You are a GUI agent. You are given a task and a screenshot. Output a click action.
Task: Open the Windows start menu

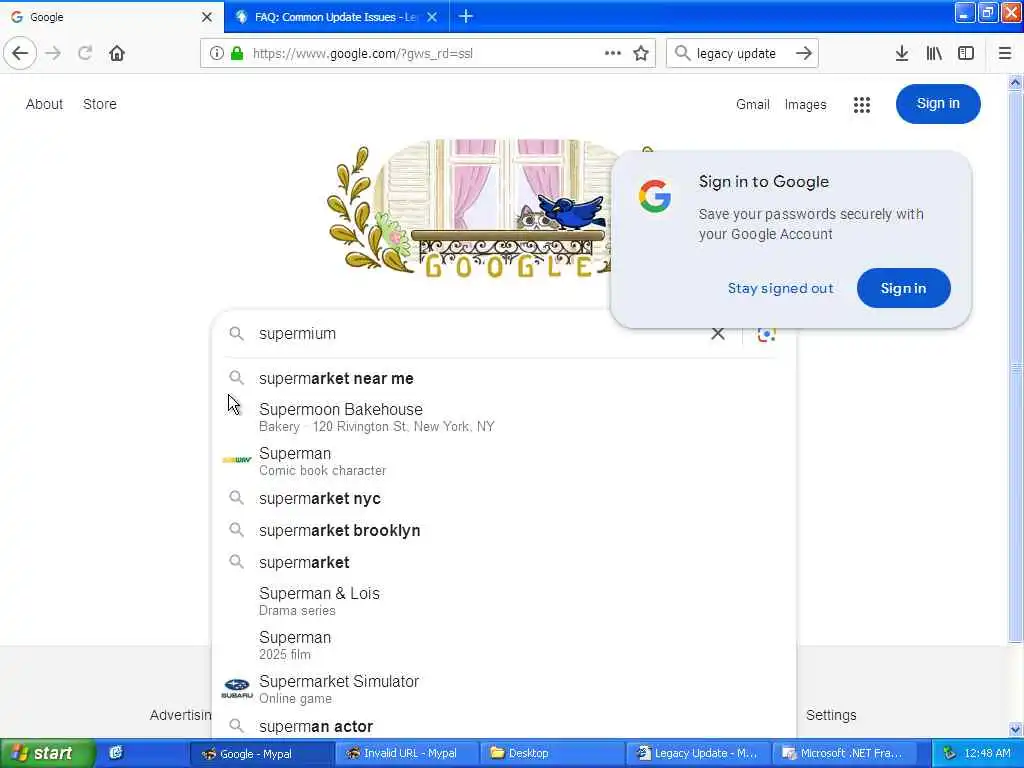click(x=47, y=753)
